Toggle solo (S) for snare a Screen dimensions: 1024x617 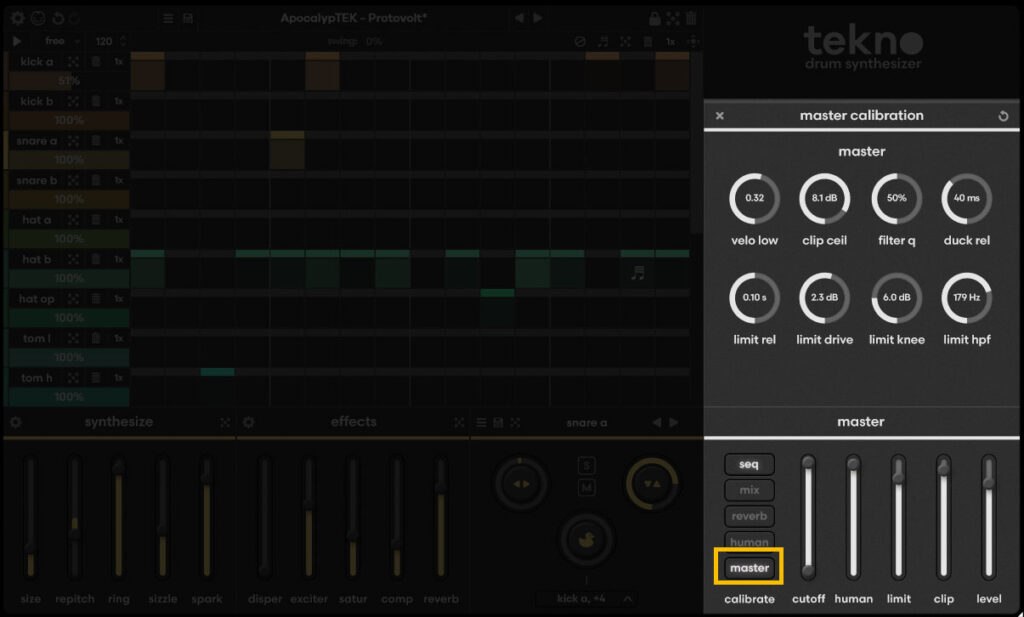587,466
